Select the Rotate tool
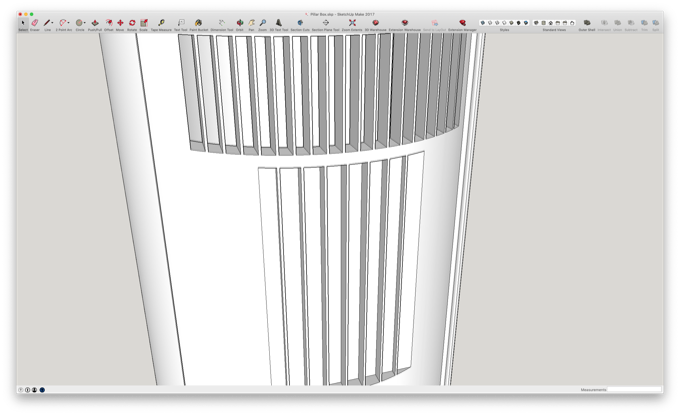Screen dimensions: 680x415 (132, 23)
